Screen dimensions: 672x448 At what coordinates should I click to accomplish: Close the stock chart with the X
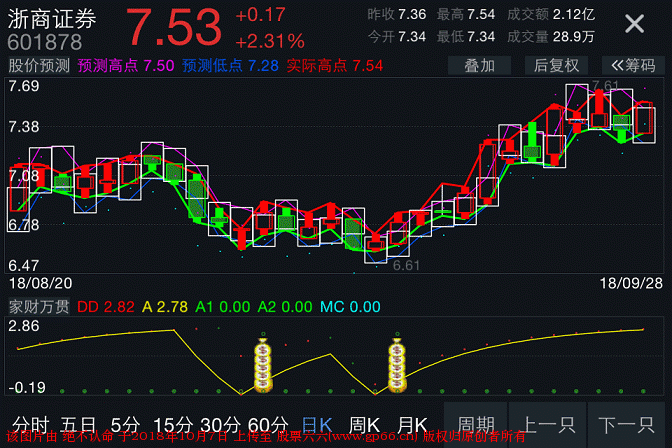tap(634, 24)
